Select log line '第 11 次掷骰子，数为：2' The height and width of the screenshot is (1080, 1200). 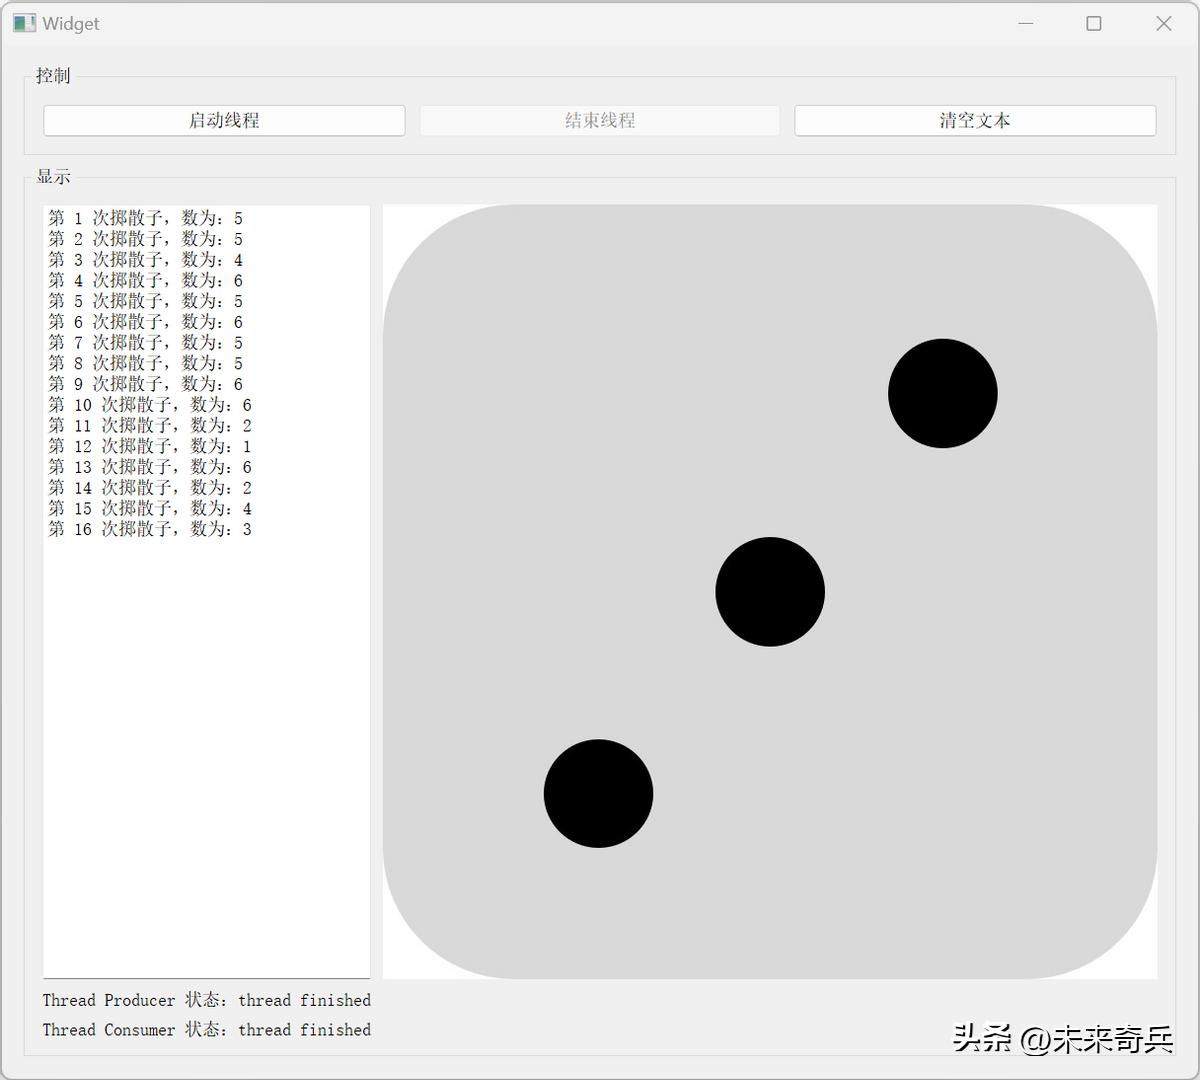150,425
